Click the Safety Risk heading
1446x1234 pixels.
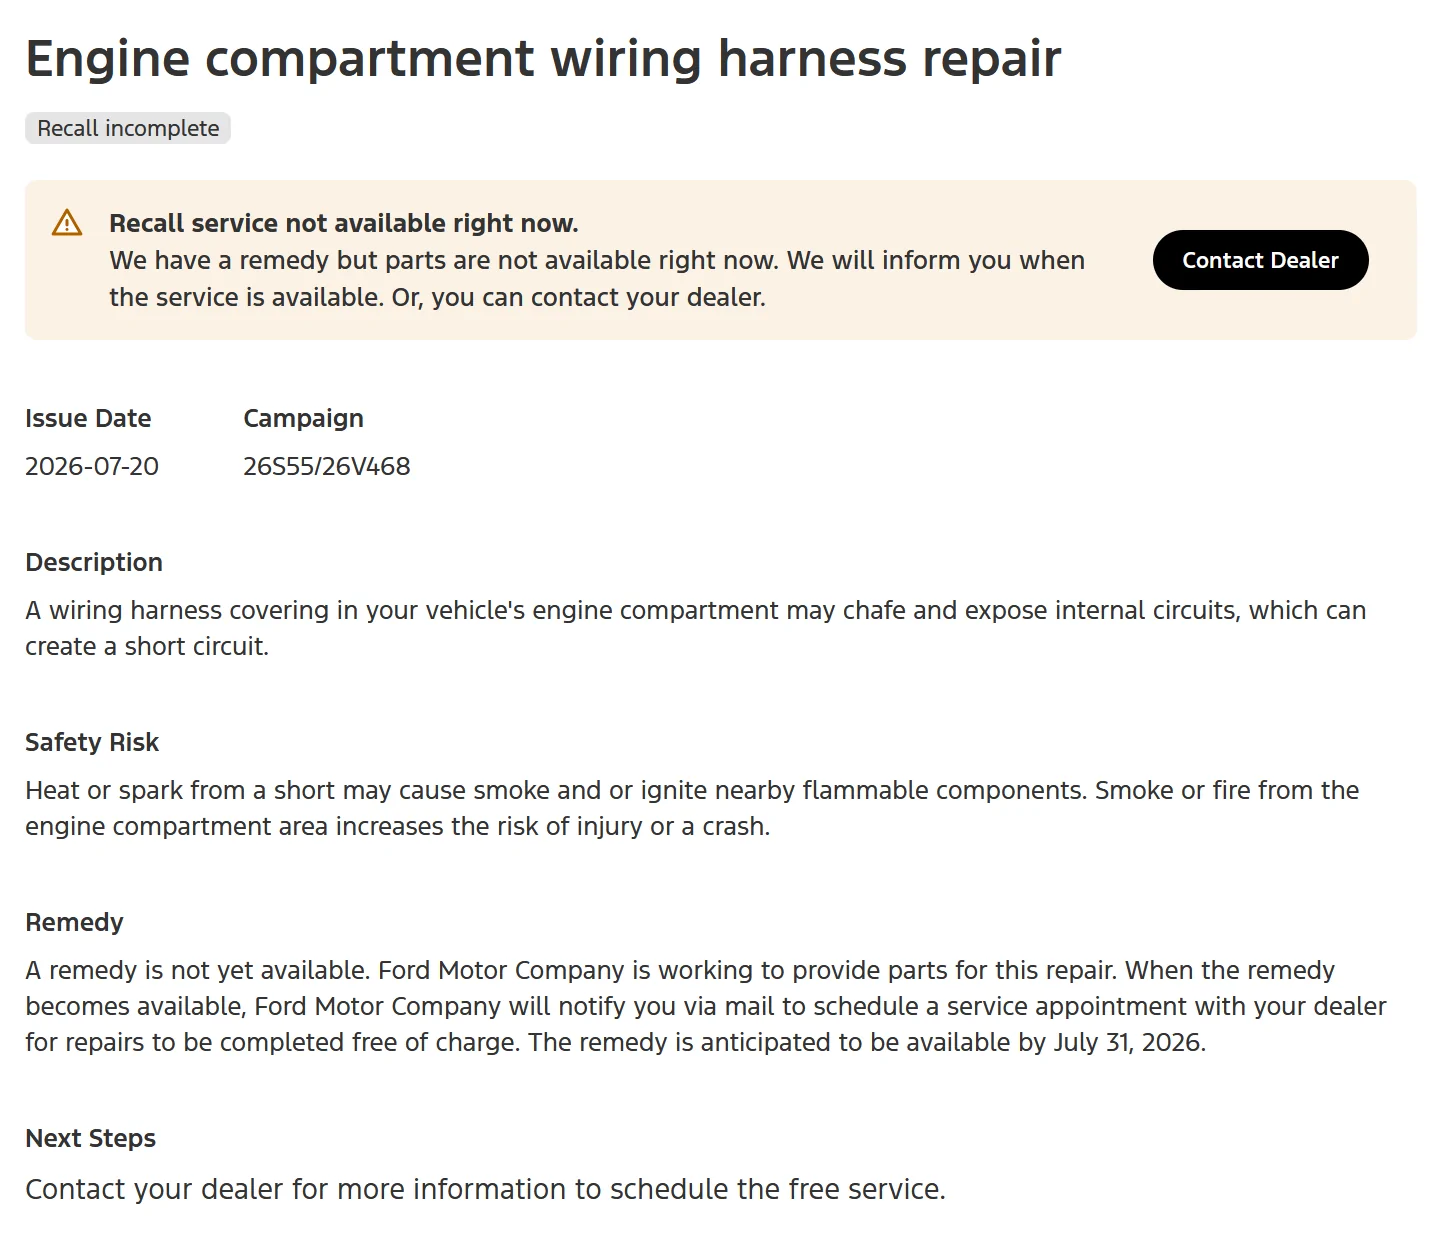click(92, 742)
